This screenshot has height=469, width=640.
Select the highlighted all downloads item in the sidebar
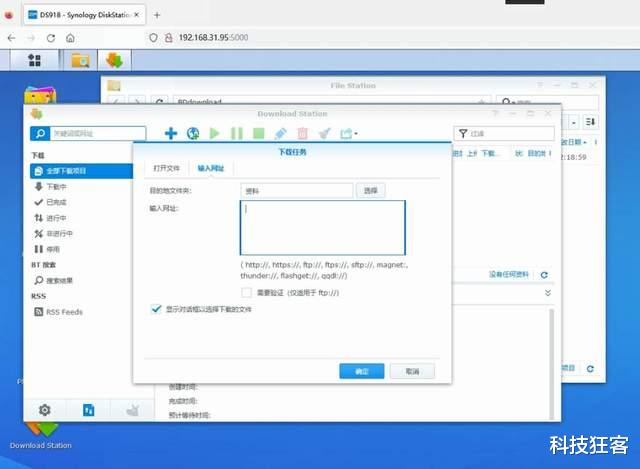(82, 171)
